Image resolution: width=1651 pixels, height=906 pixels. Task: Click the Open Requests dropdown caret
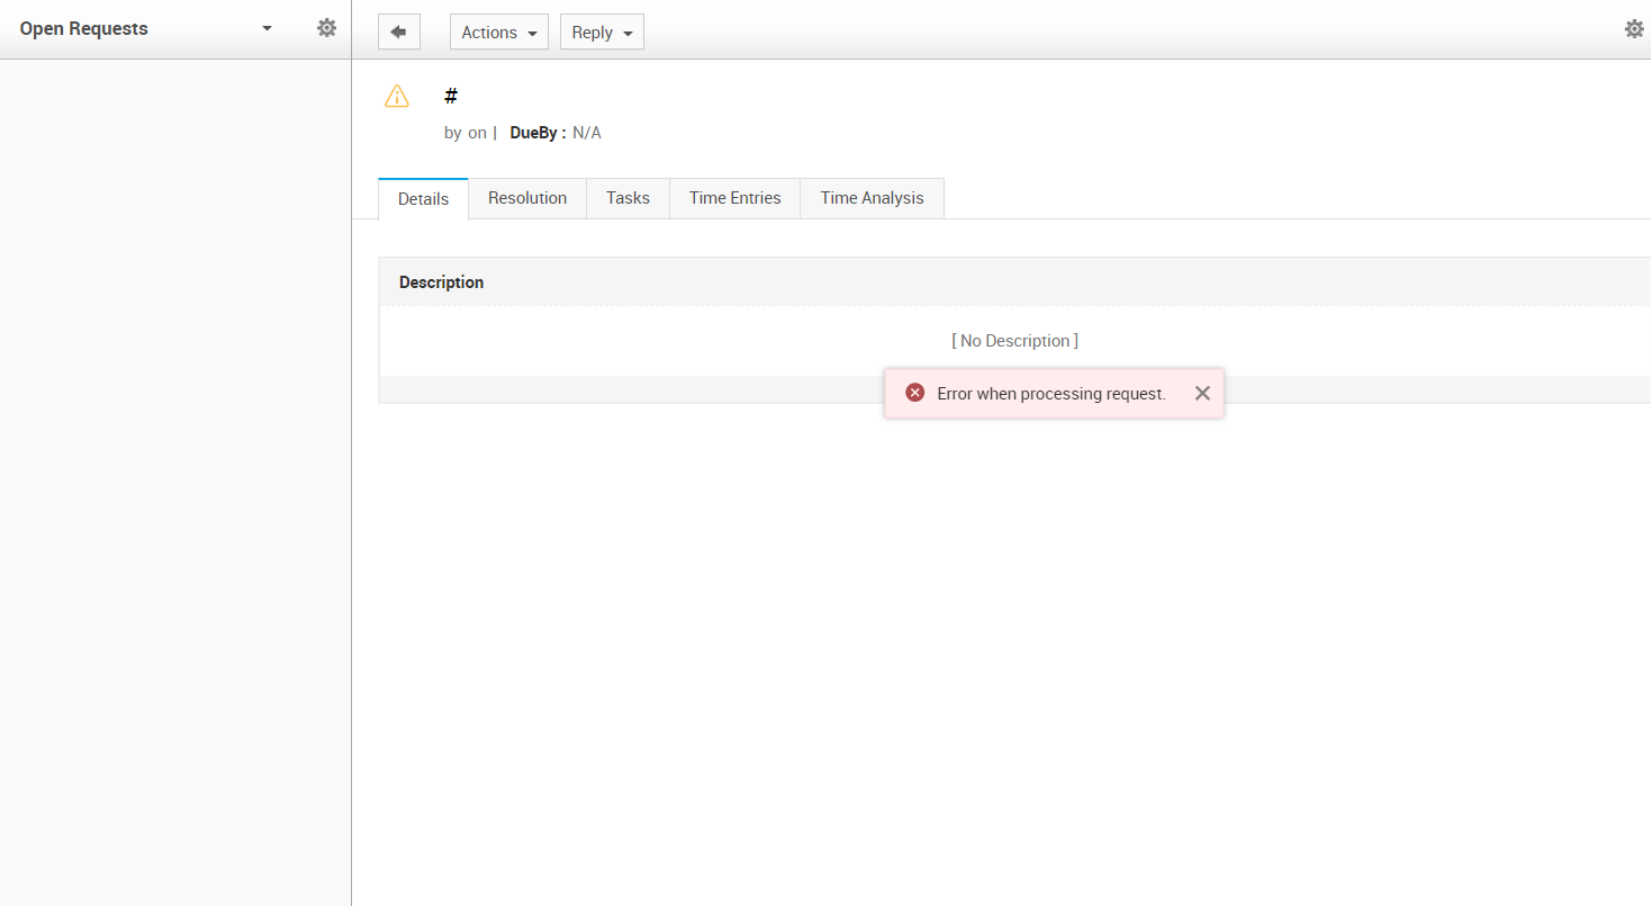[267, 28]
